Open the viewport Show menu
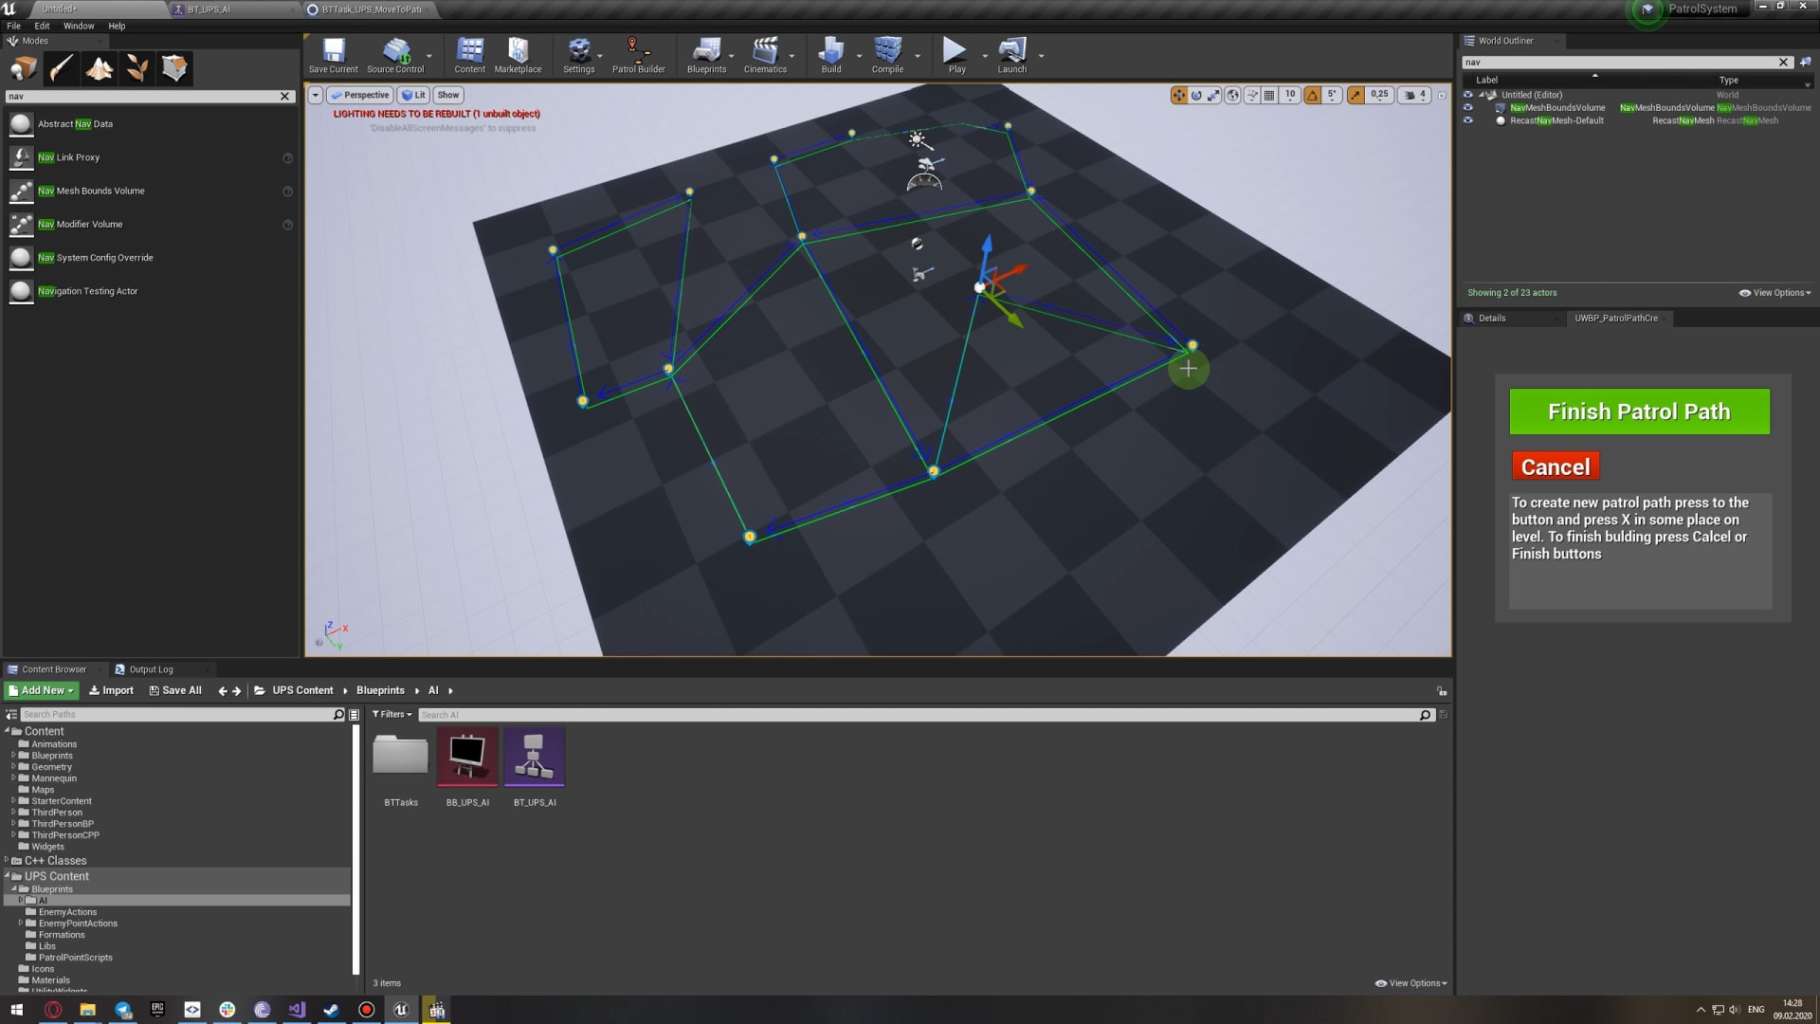 (x=448, y=95)
